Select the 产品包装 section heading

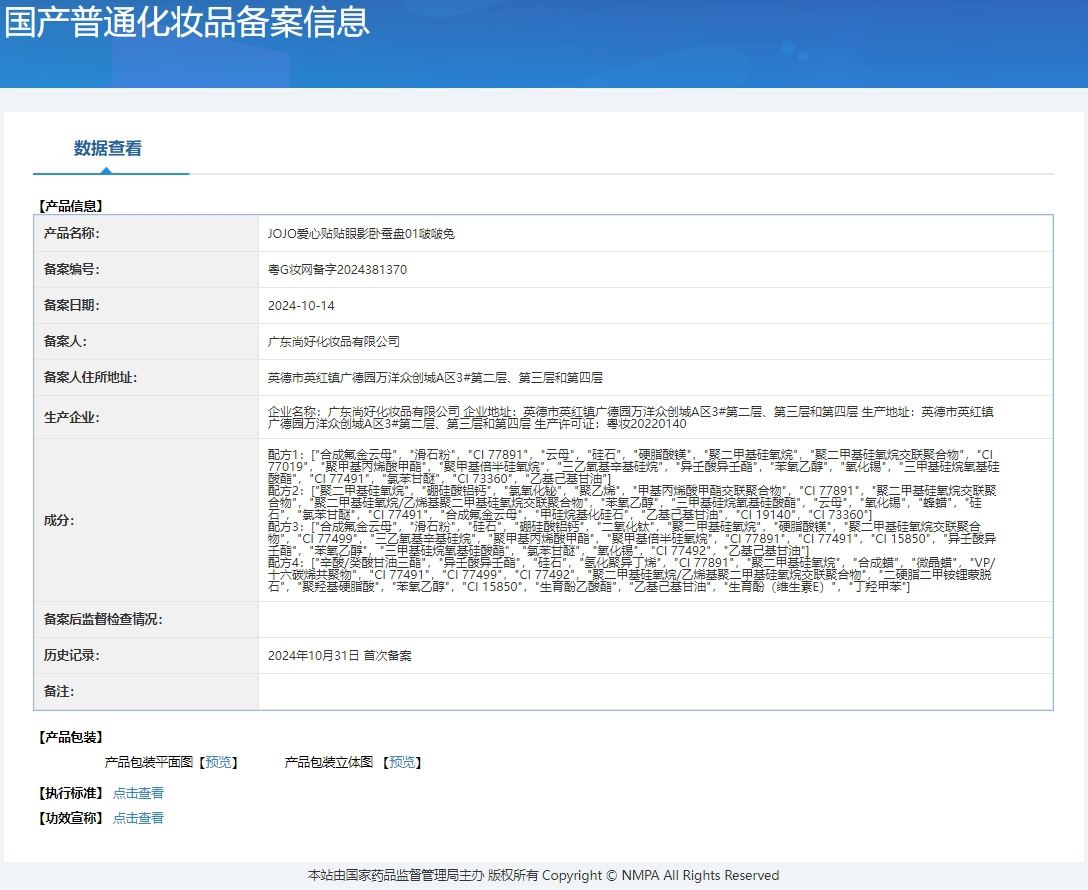pos(71,737)
